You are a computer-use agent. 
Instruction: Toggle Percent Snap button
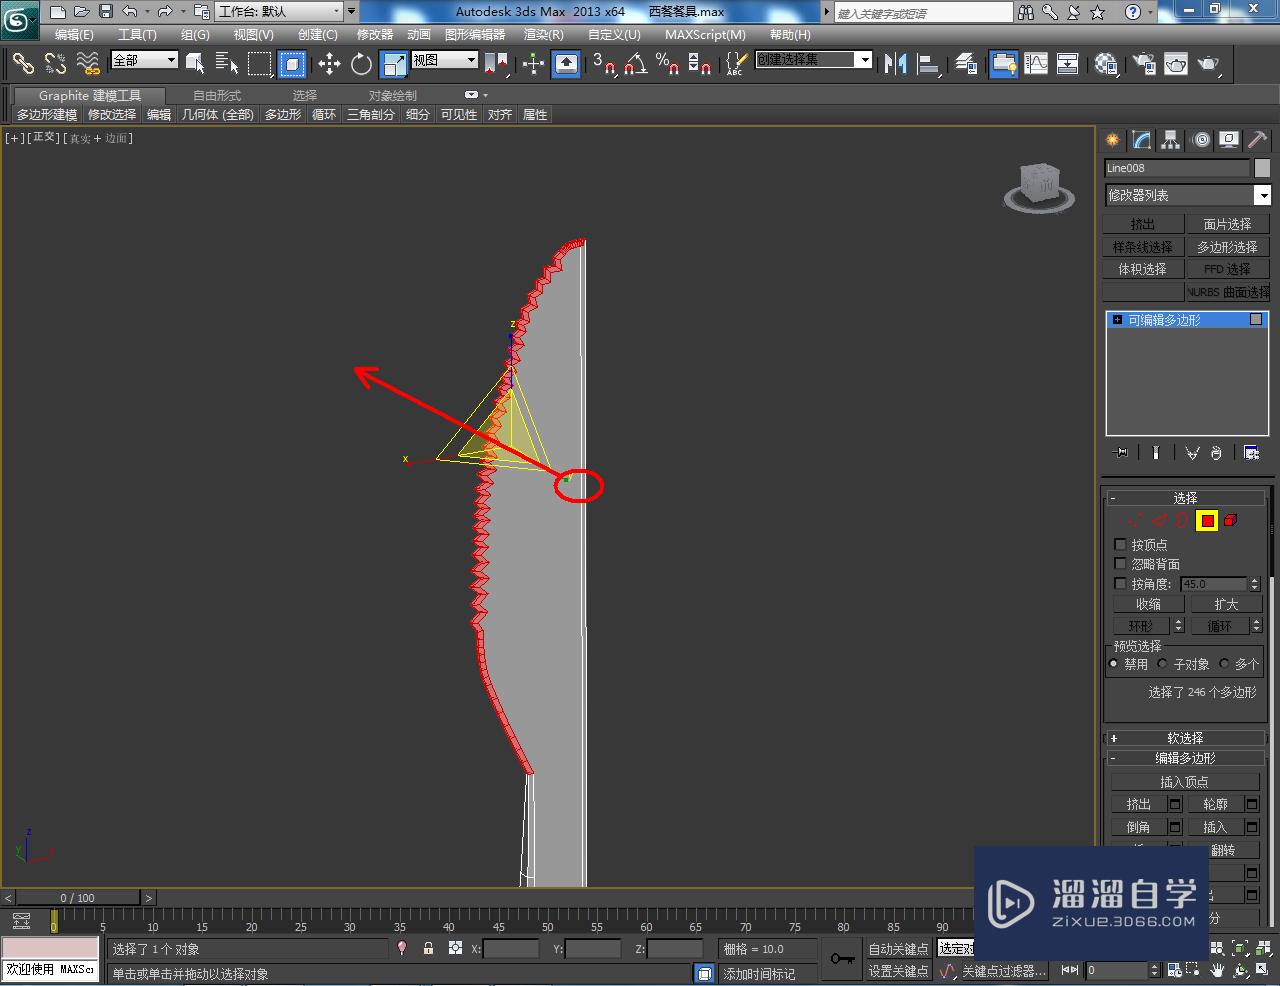pyautogui.click(x=668, y=64)
